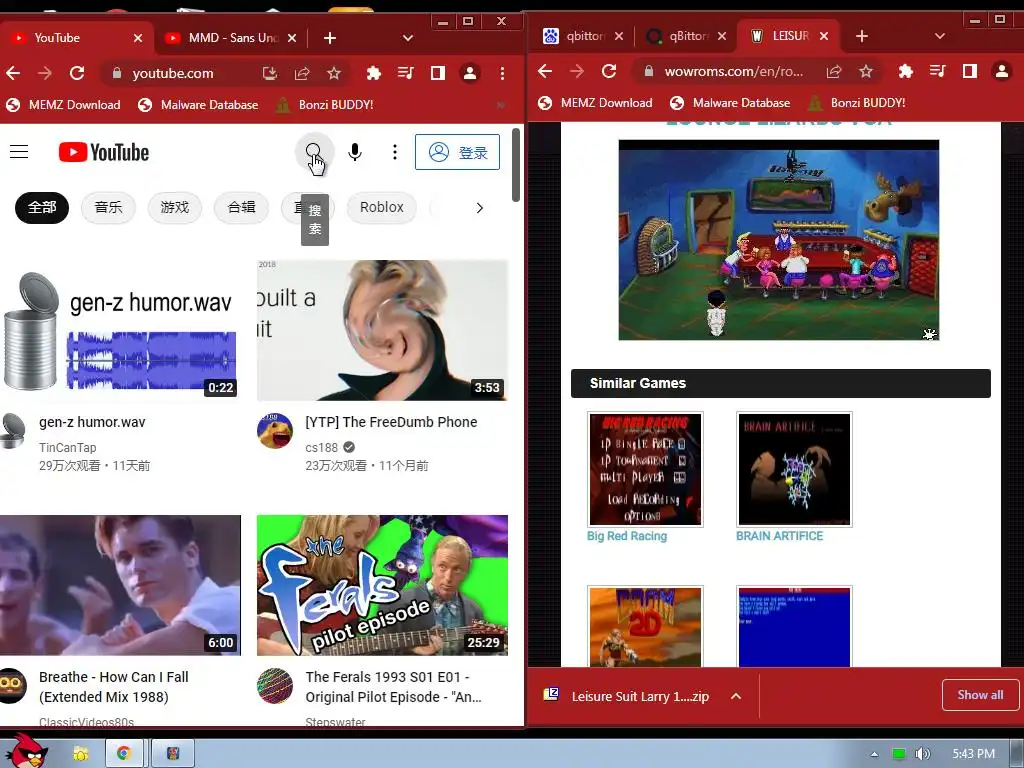Click Show all downloads button
This screenshot has height=768, width=1024.
[x=980, y=695]
